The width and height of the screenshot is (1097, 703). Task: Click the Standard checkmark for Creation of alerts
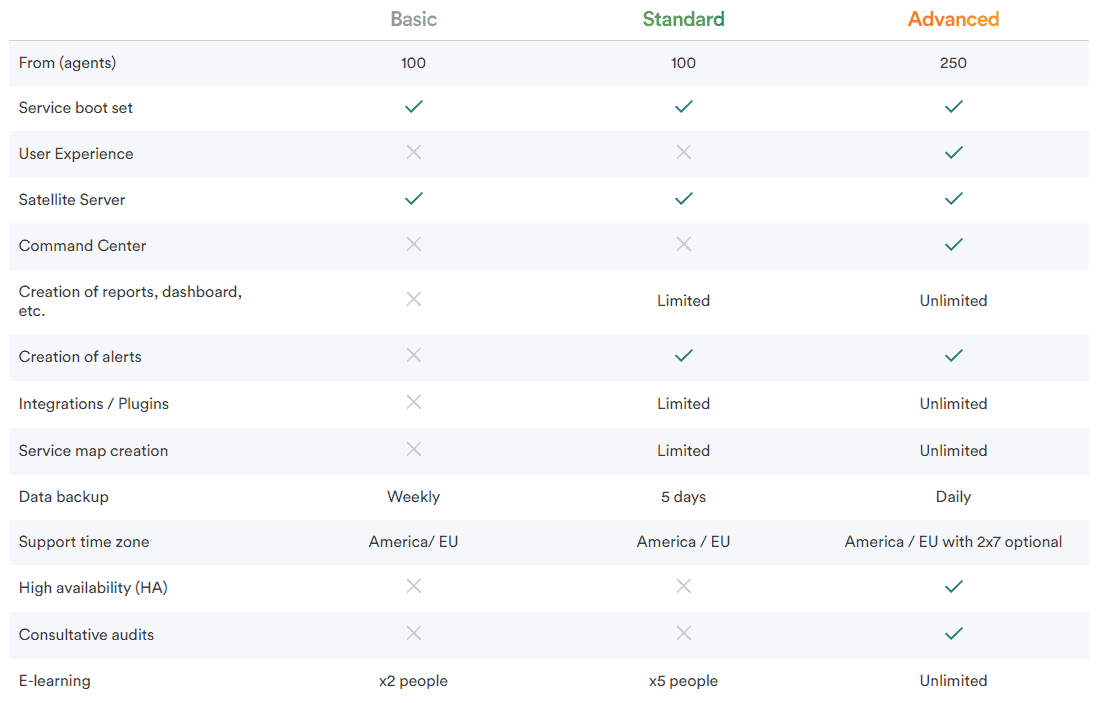pyautogui.click(x=684, y=355)
